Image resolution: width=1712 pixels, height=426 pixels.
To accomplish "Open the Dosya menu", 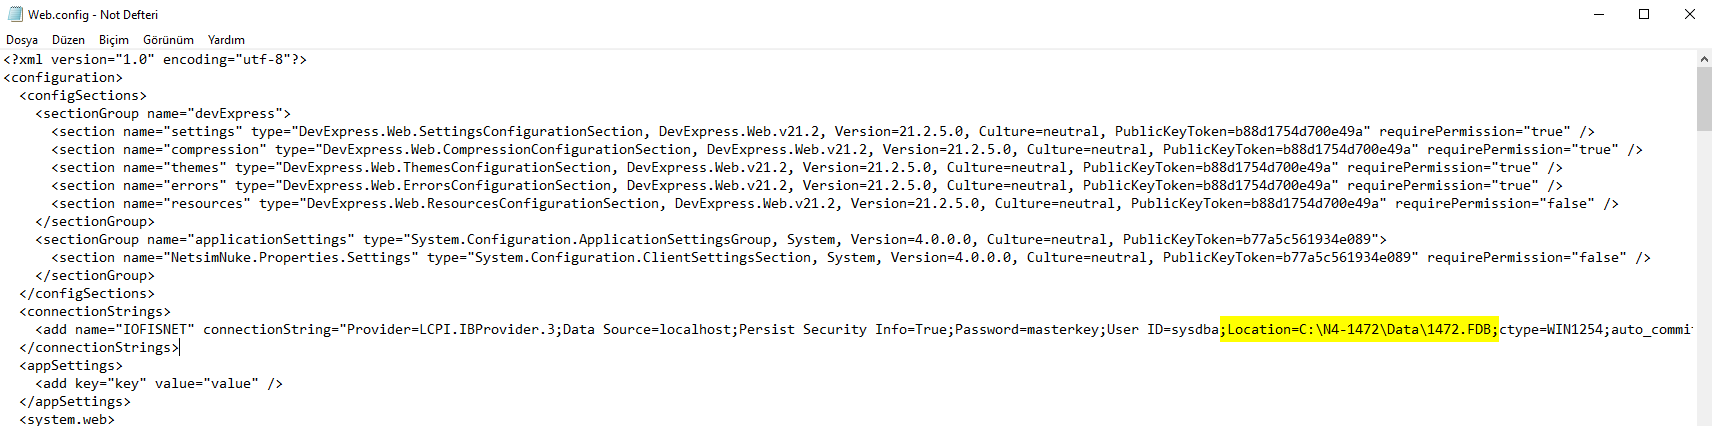I will pyautogui.click(x=22, y=40).
